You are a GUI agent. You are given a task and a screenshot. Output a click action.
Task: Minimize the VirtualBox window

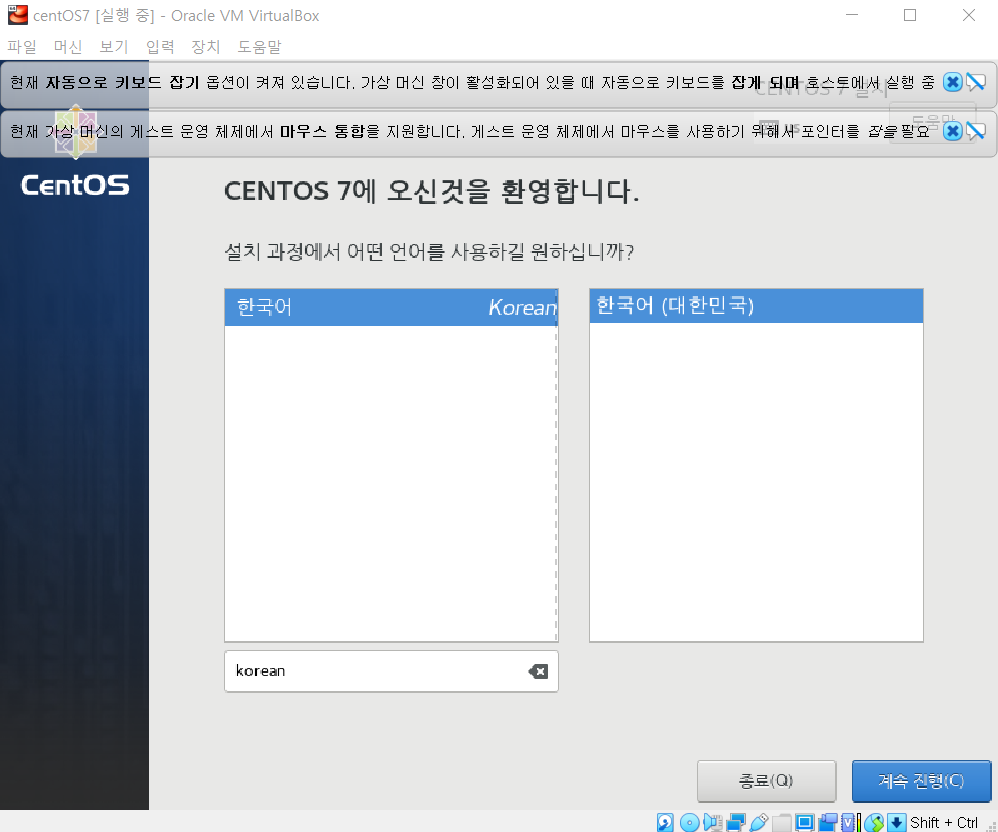852,15
